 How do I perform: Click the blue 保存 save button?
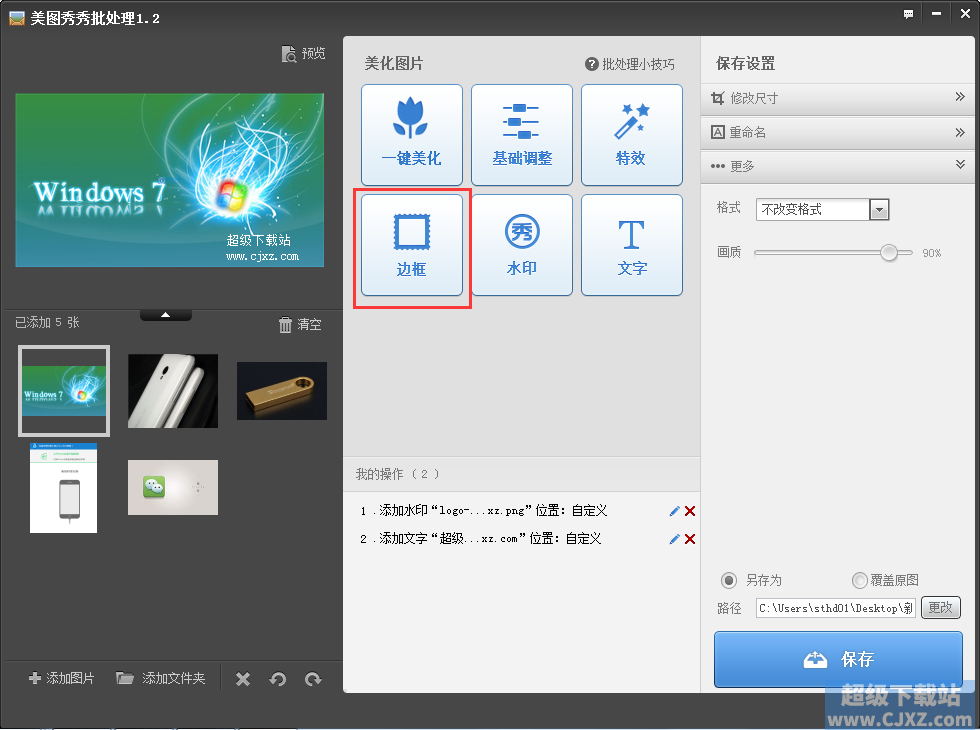pos(838,659)
